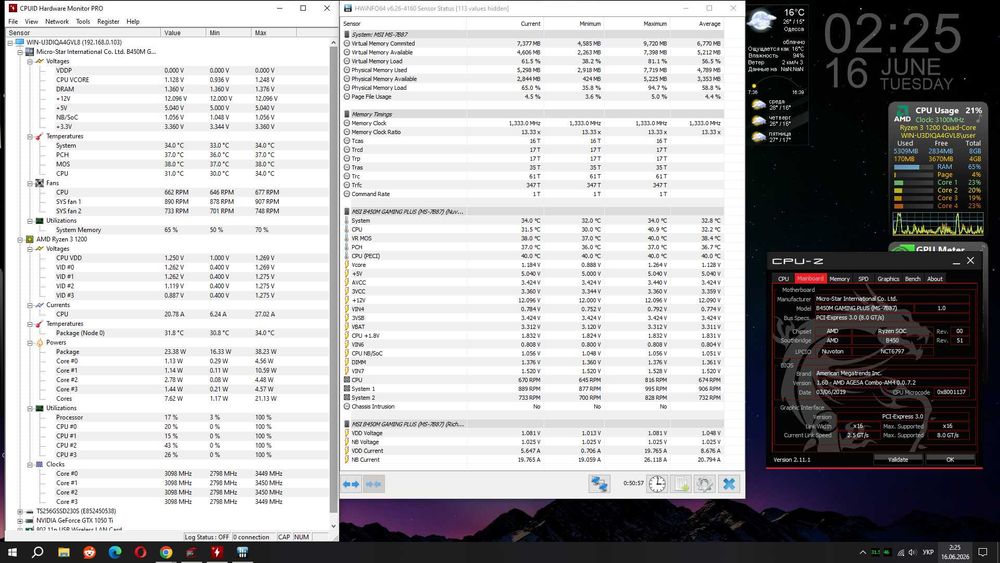Collapse the AMD Ryzen 3 1200 tree node
The width and height of the screenshot is (1000, 563).
point(20,239)
